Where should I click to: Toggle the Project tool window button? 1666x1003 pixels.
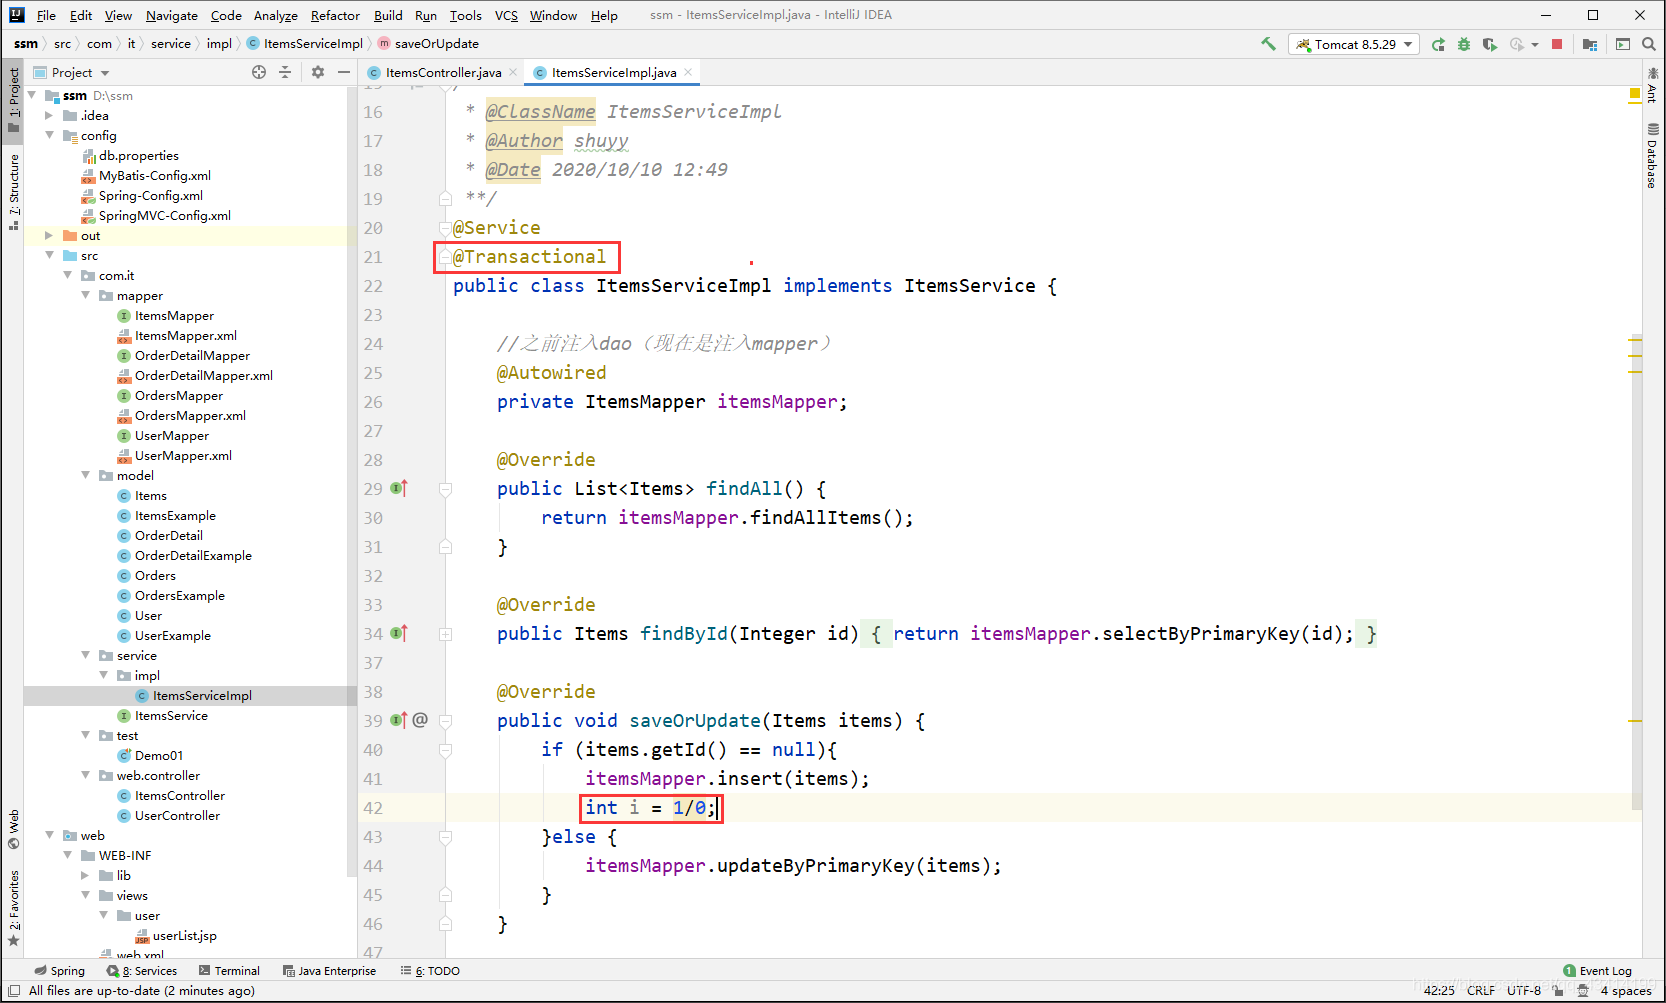click(x=13, y=100)
